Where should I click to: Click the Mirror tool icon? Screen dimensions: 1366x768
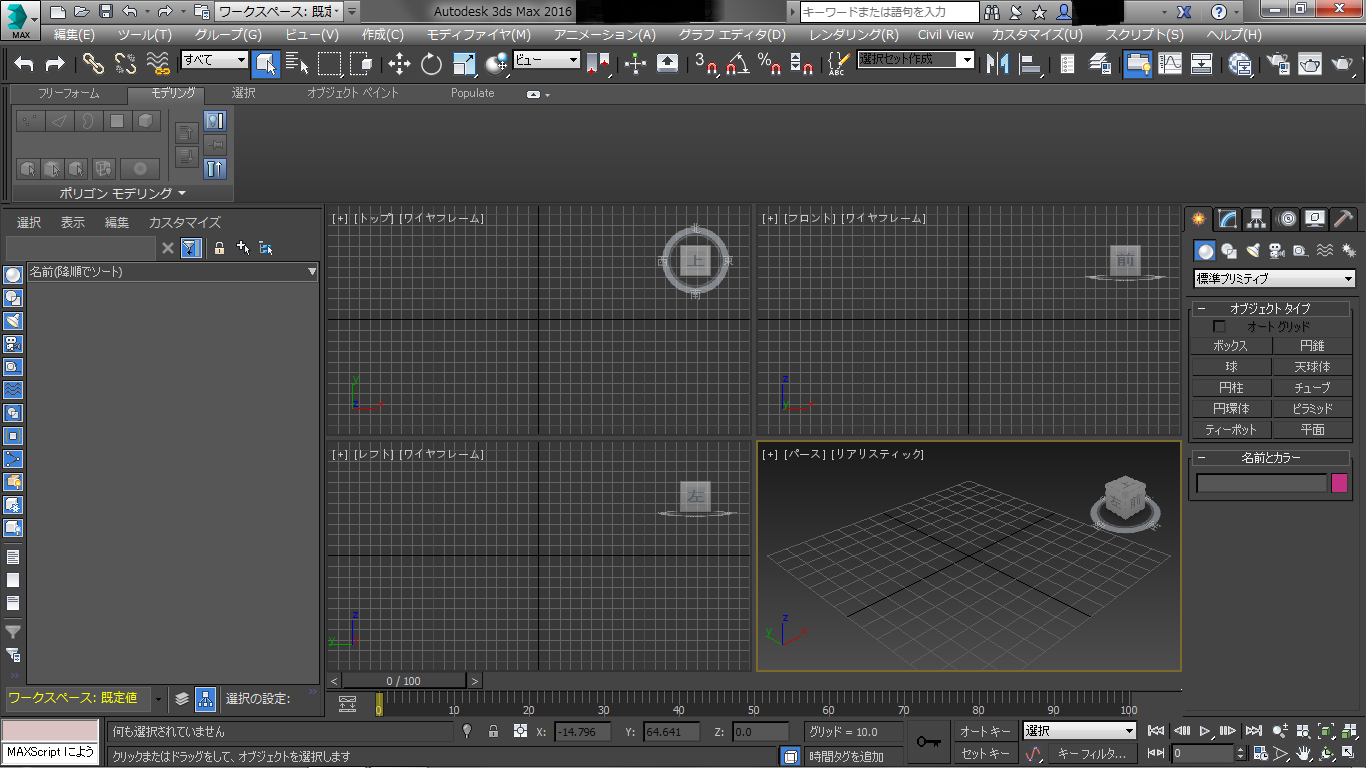[x=997, y=64]
